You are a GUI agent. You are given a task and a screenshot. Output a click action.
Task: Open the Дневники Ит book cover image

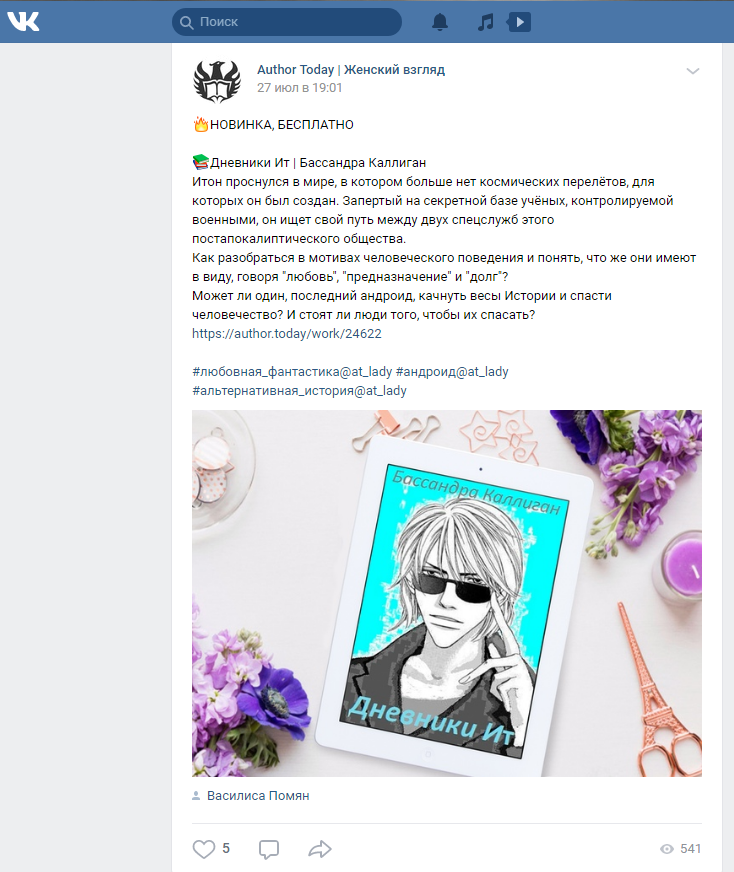446,593
